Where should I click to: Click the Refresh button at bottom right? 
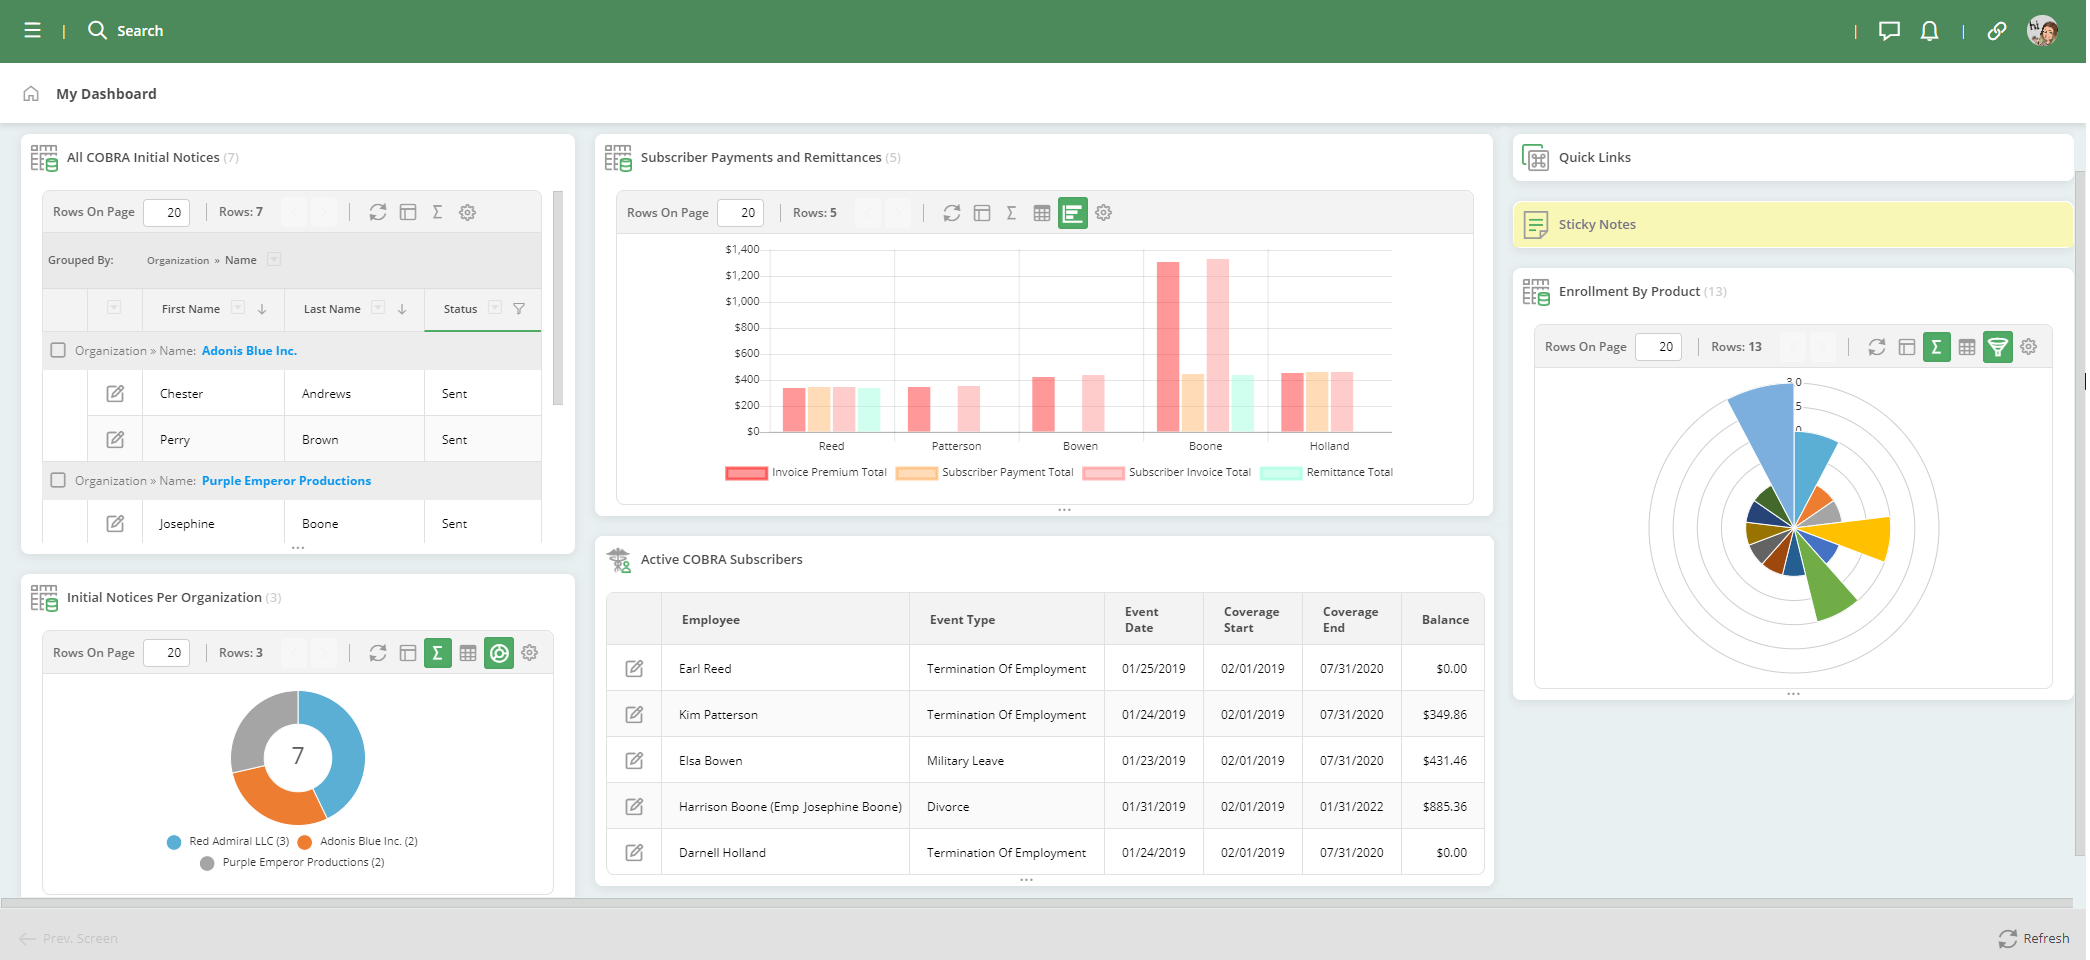pyautogui.click(x=2034, y=938)
